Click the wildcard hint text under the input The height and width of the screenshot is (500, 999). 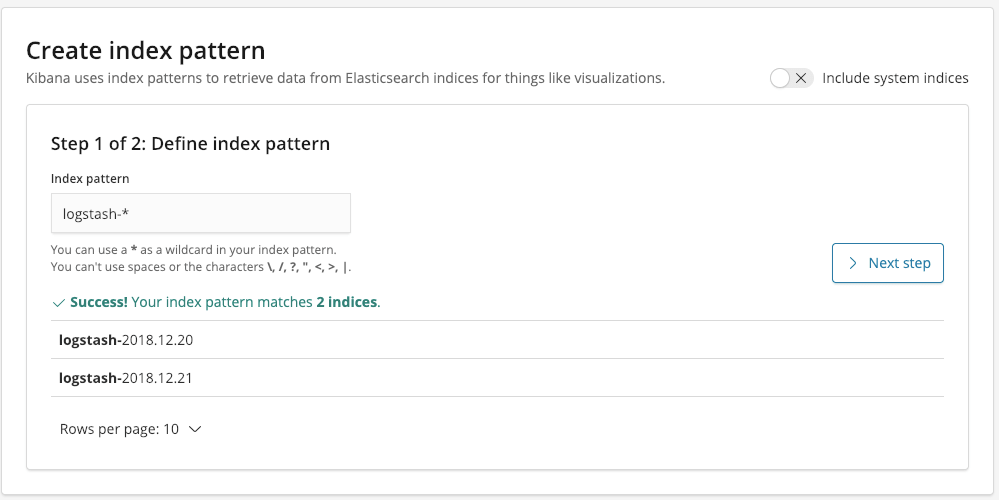click(194, 250)
